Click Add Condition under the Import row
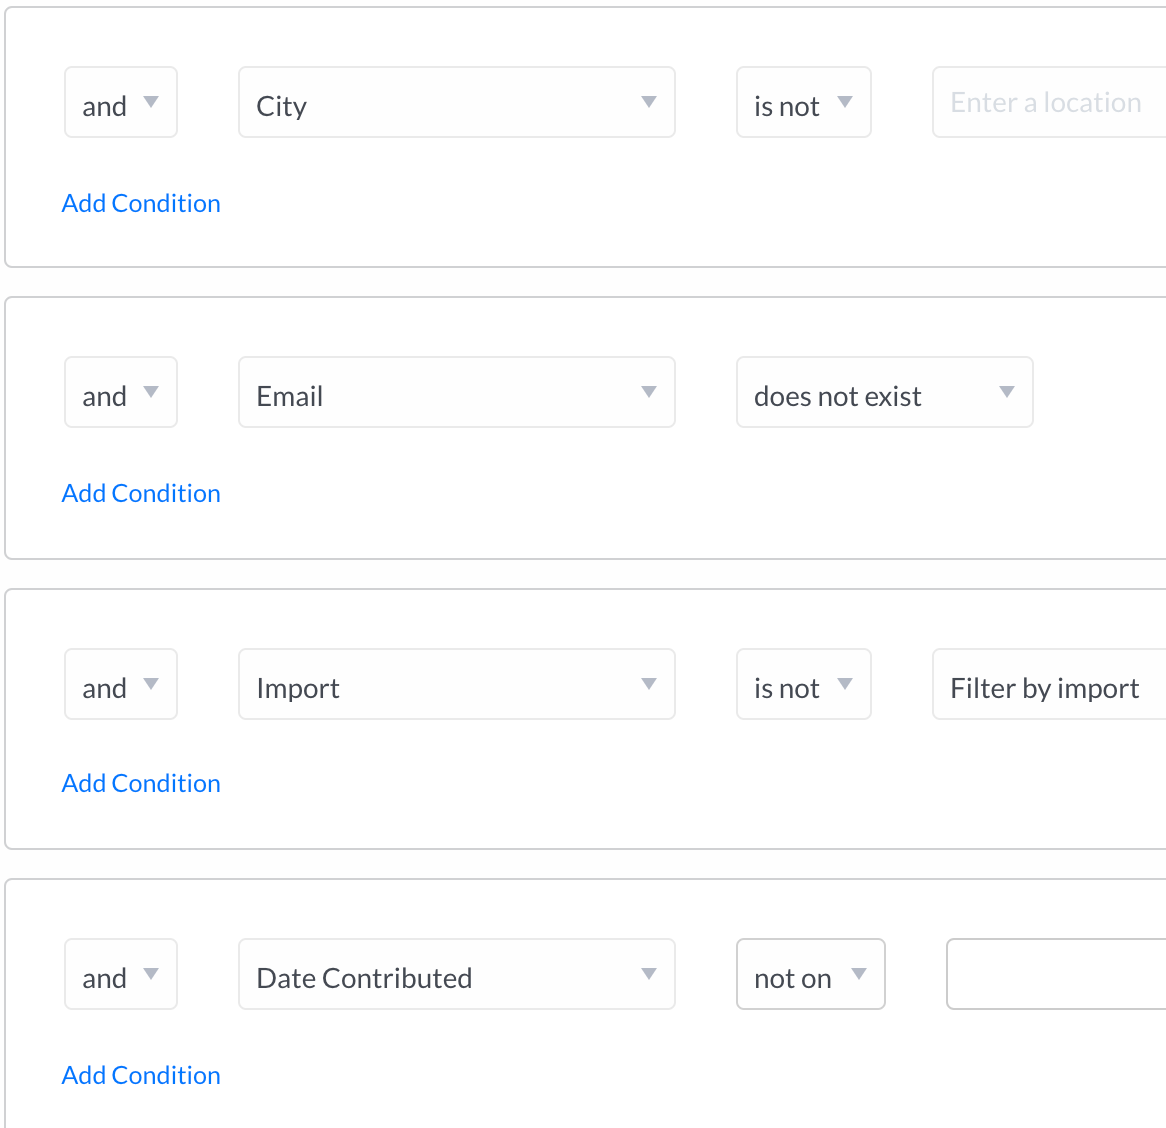This screenshot has height=1128, width=1166. point(141,783)
